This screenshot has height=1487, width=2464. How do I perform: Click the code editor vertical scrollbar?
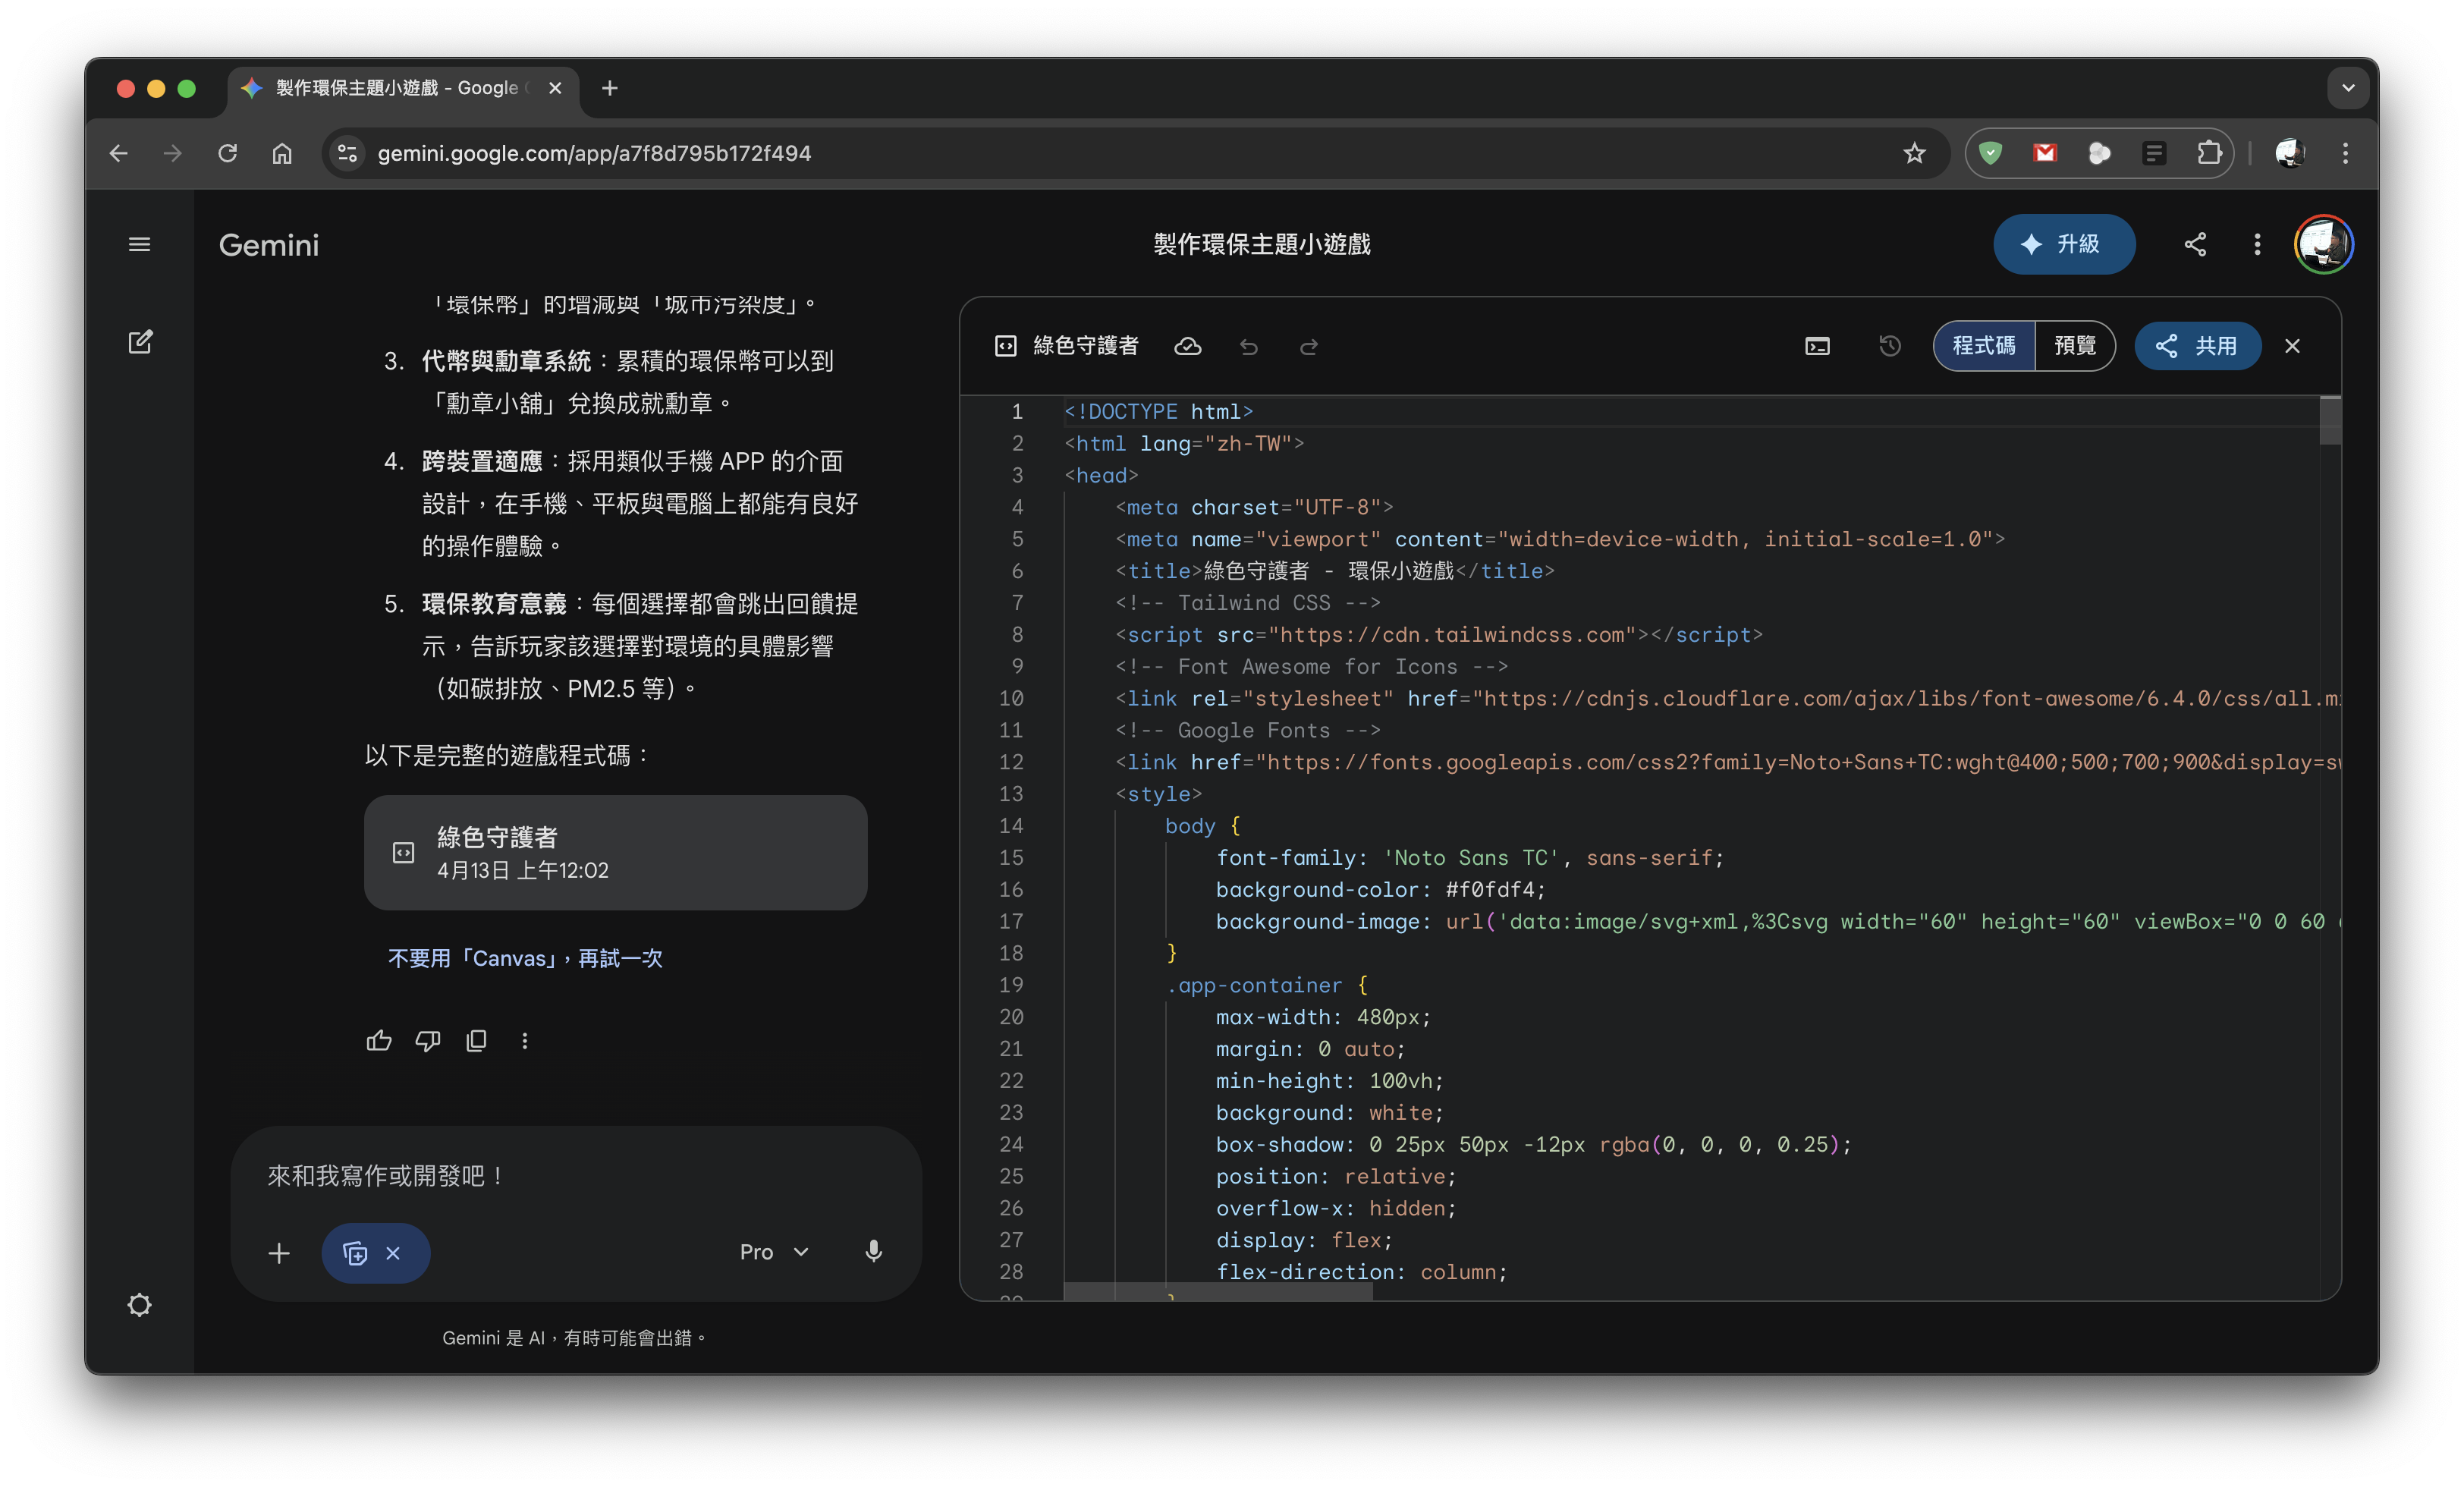(2330, 420)
